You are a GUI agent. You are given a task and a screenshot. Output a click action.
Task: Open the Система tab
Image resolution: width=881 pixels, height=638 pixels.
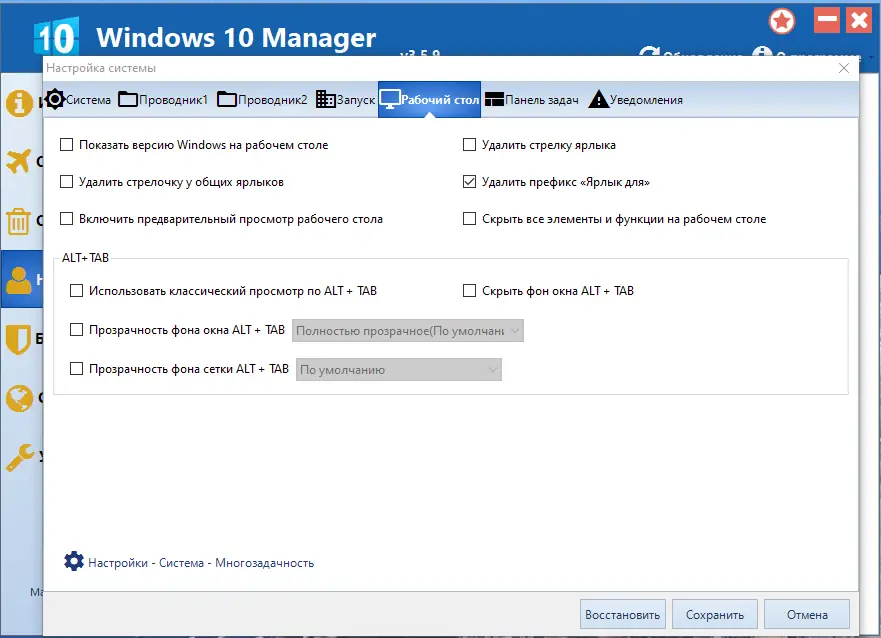[x=78, y=99]
